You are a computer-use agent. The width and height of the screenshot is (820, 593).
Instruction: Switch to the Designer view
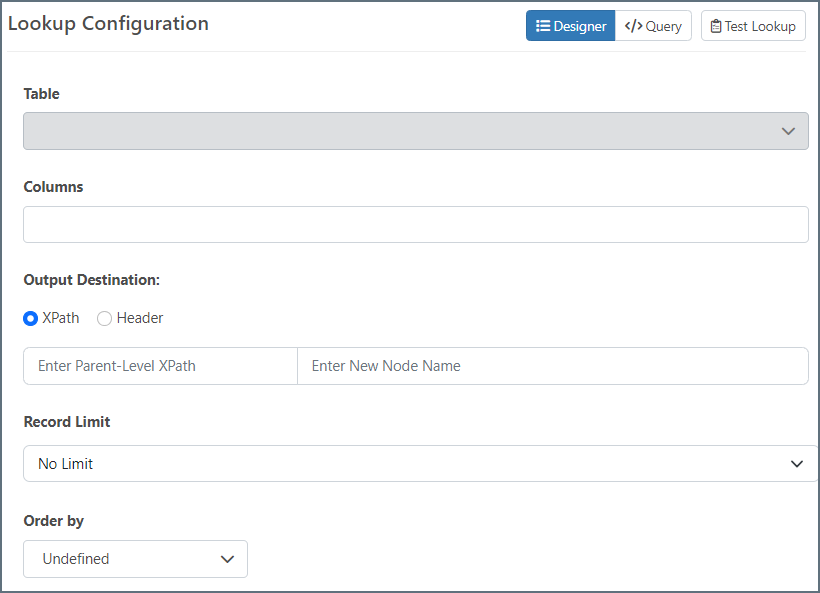[x=571, y=26]
